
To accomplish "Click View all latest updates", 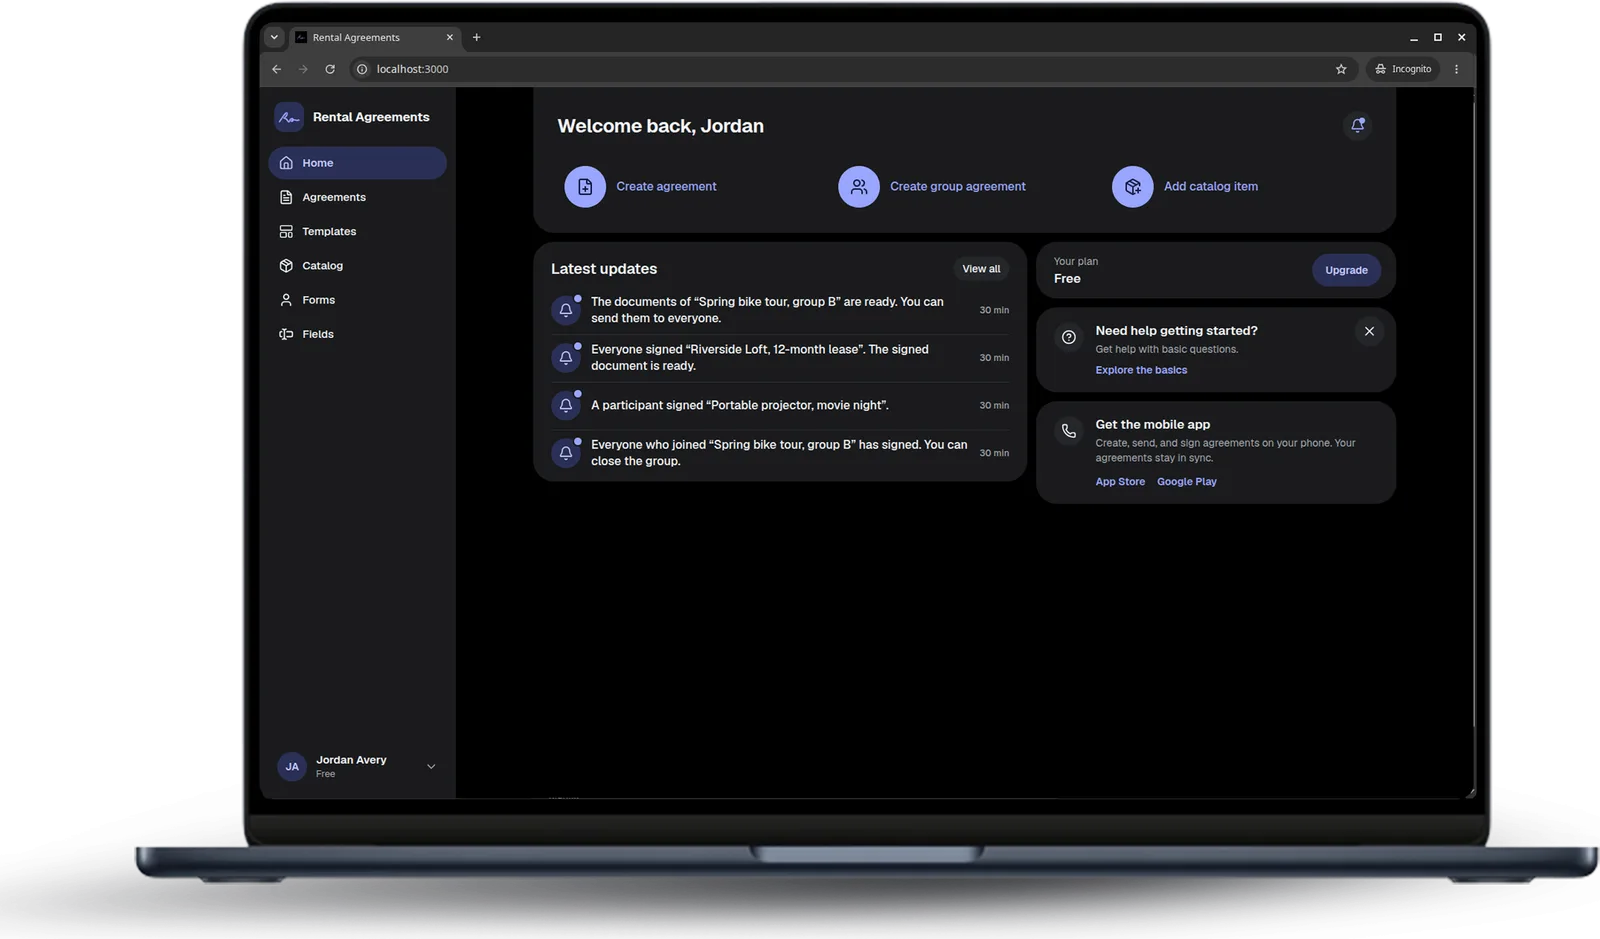I will (x=981, y=269).
